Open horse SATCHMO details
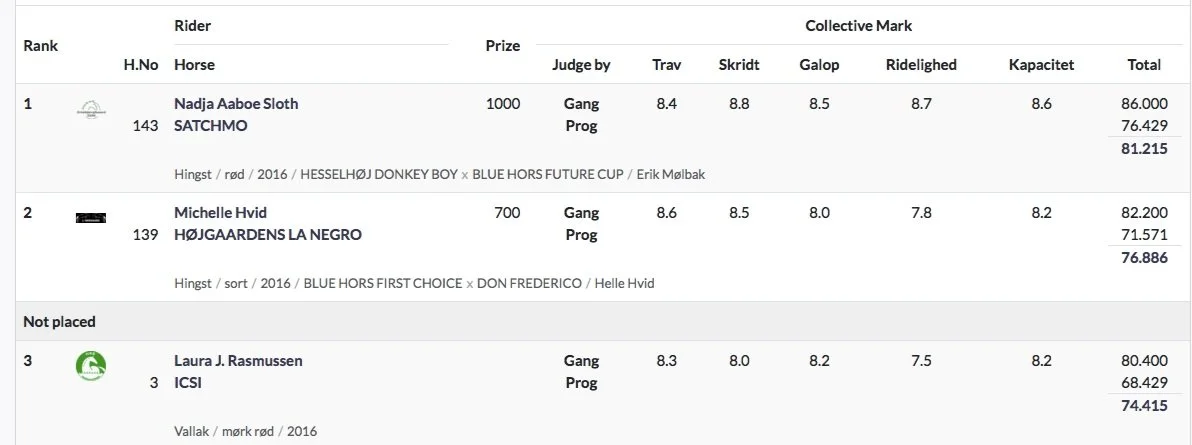Viewport: 1192px width, 445px height. coord(211,126)
